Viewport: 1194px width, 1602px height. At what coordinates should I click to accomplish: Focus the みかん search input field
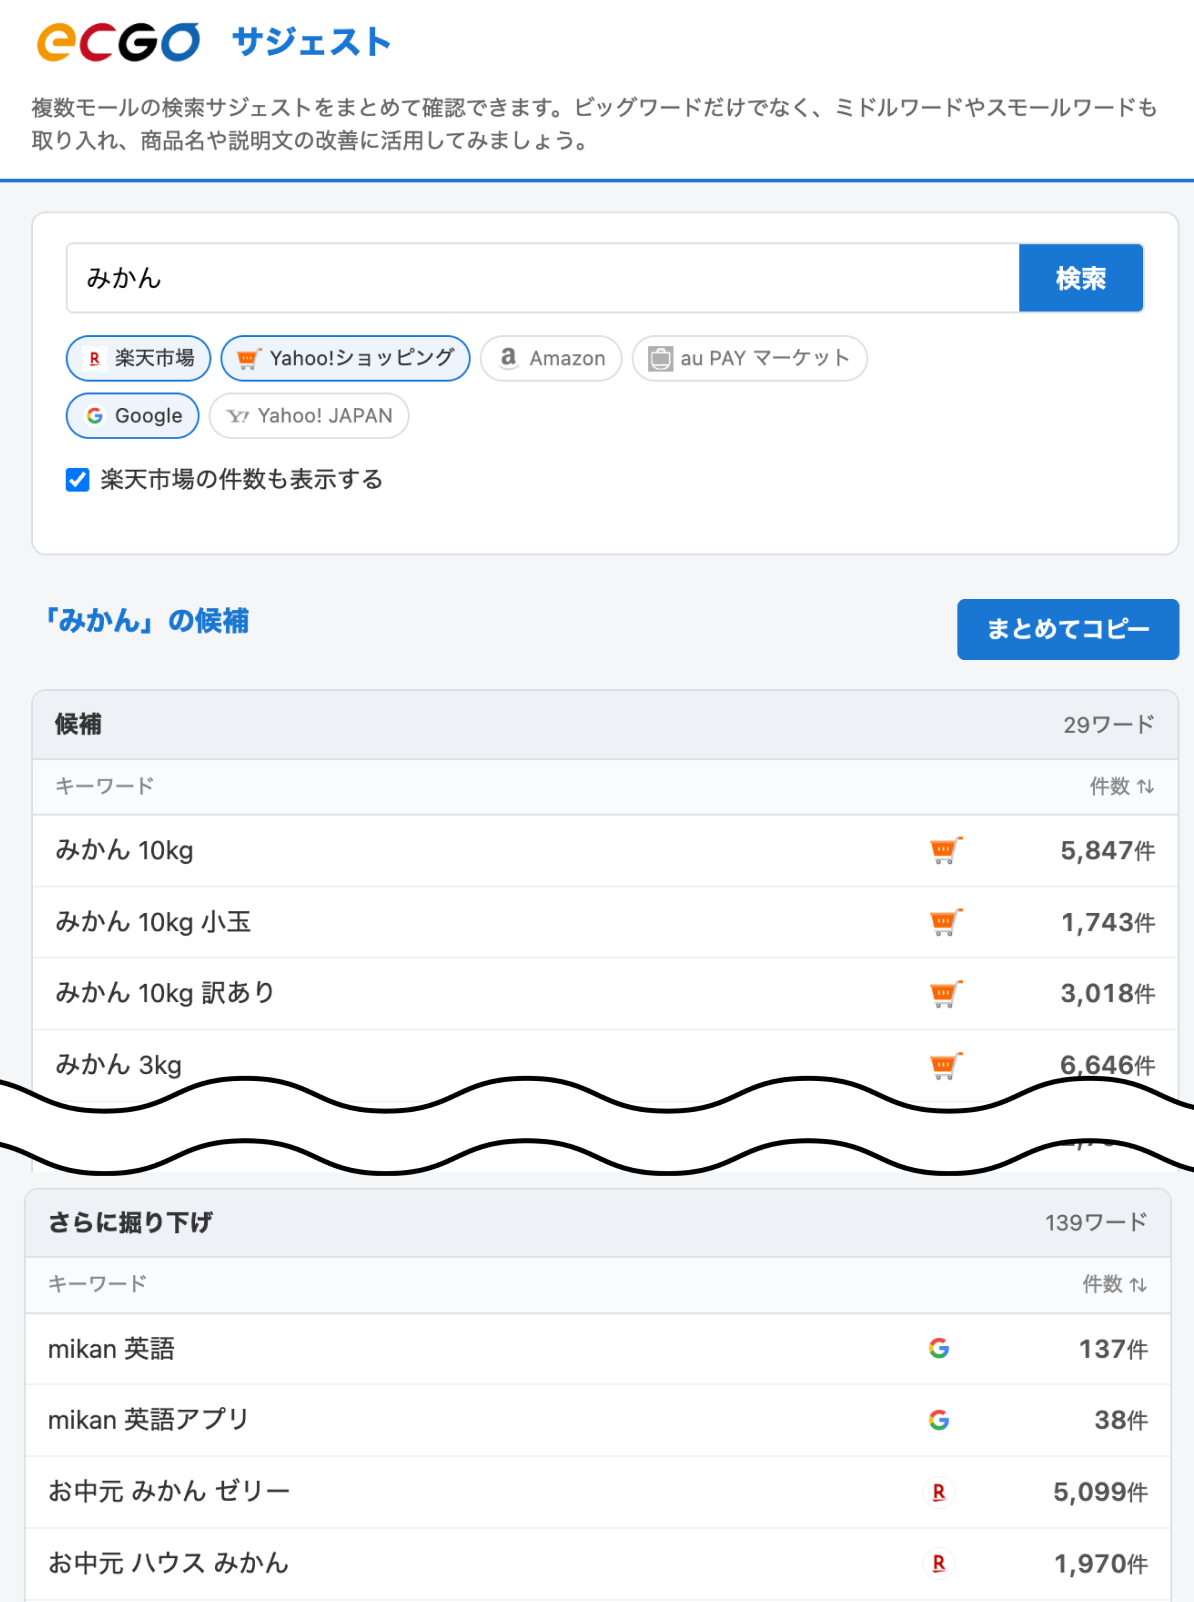pos(543,278)
